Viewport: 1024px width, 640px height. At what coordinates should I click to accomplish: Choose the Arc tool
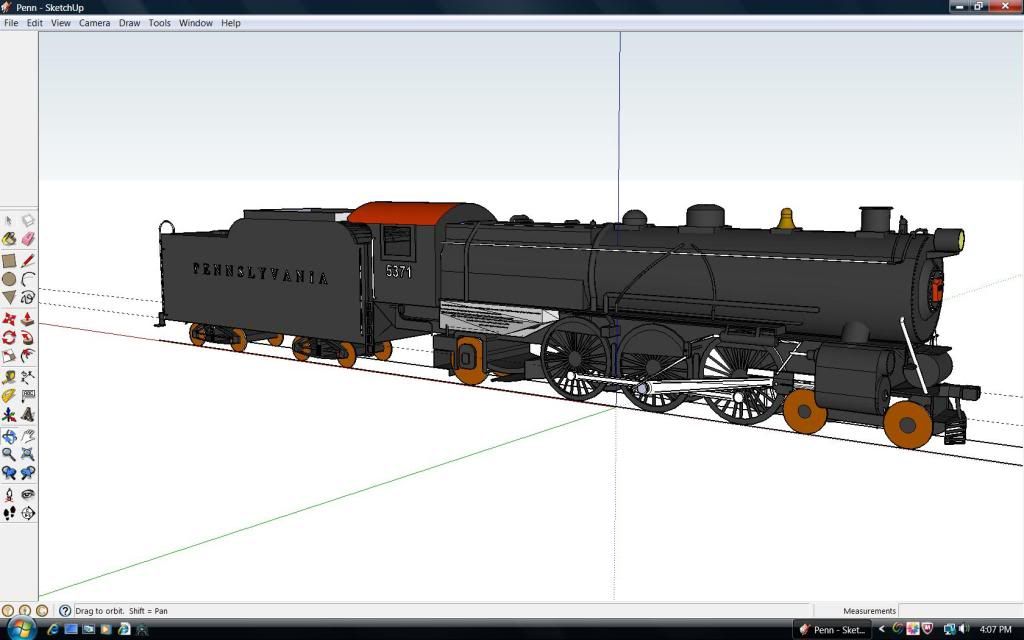tap(27, 280)
